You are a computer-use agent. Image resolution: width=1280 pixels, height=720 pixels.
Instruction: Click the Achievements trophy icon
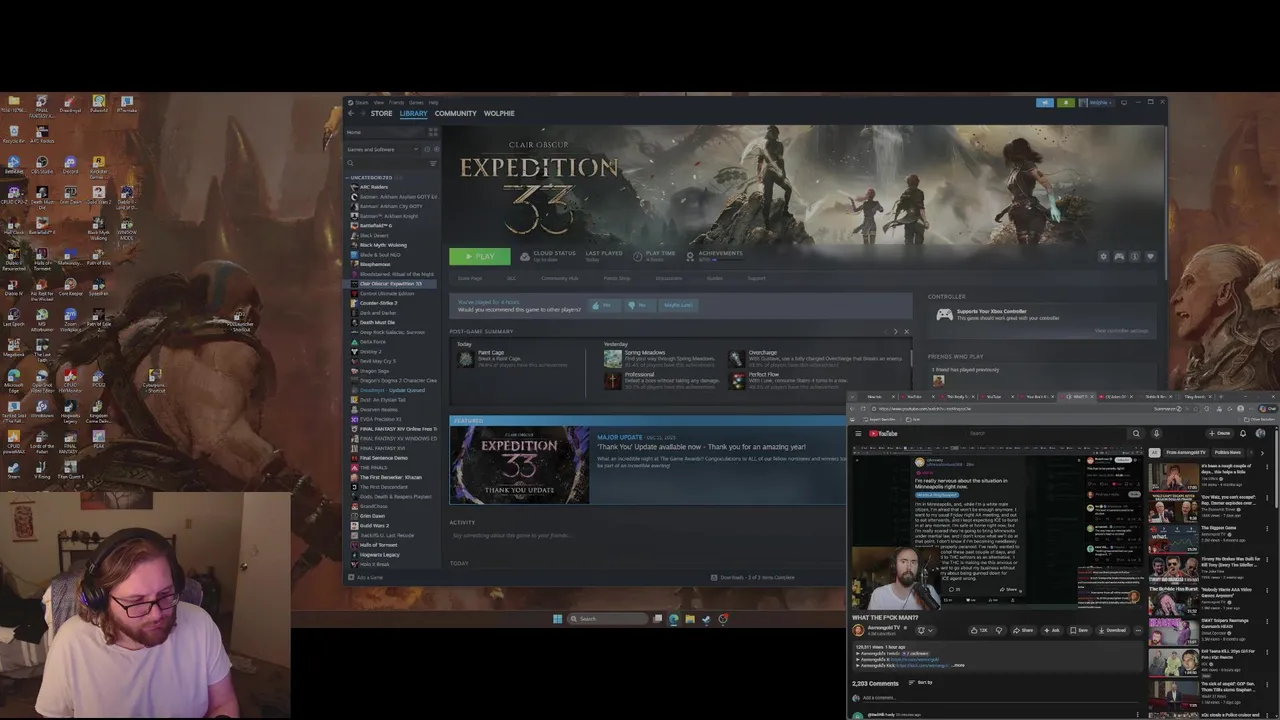[691, 257]
